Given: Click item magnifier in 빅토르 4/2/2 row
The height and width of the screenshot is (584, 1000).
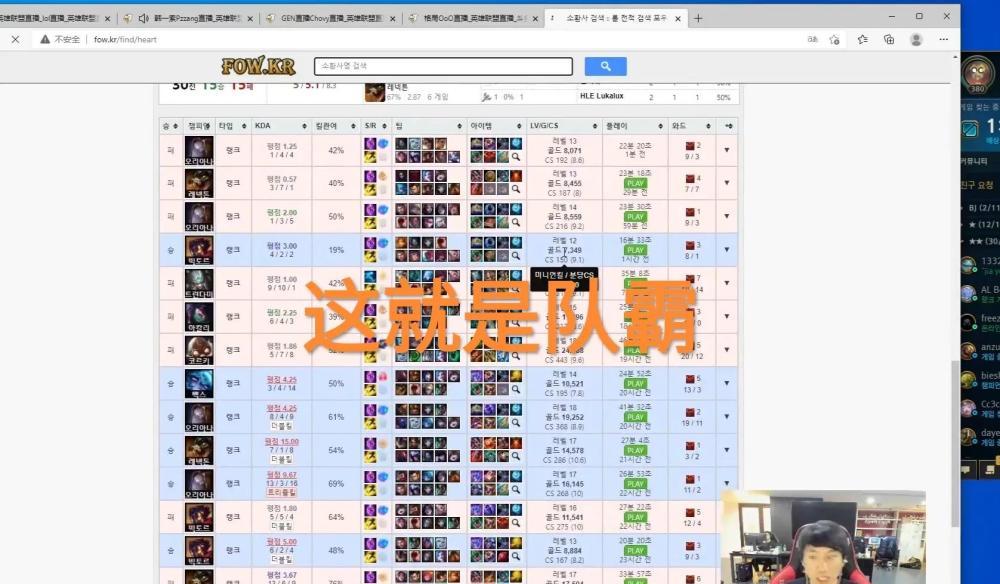Looking at the screenshot, I should (515, 256).
